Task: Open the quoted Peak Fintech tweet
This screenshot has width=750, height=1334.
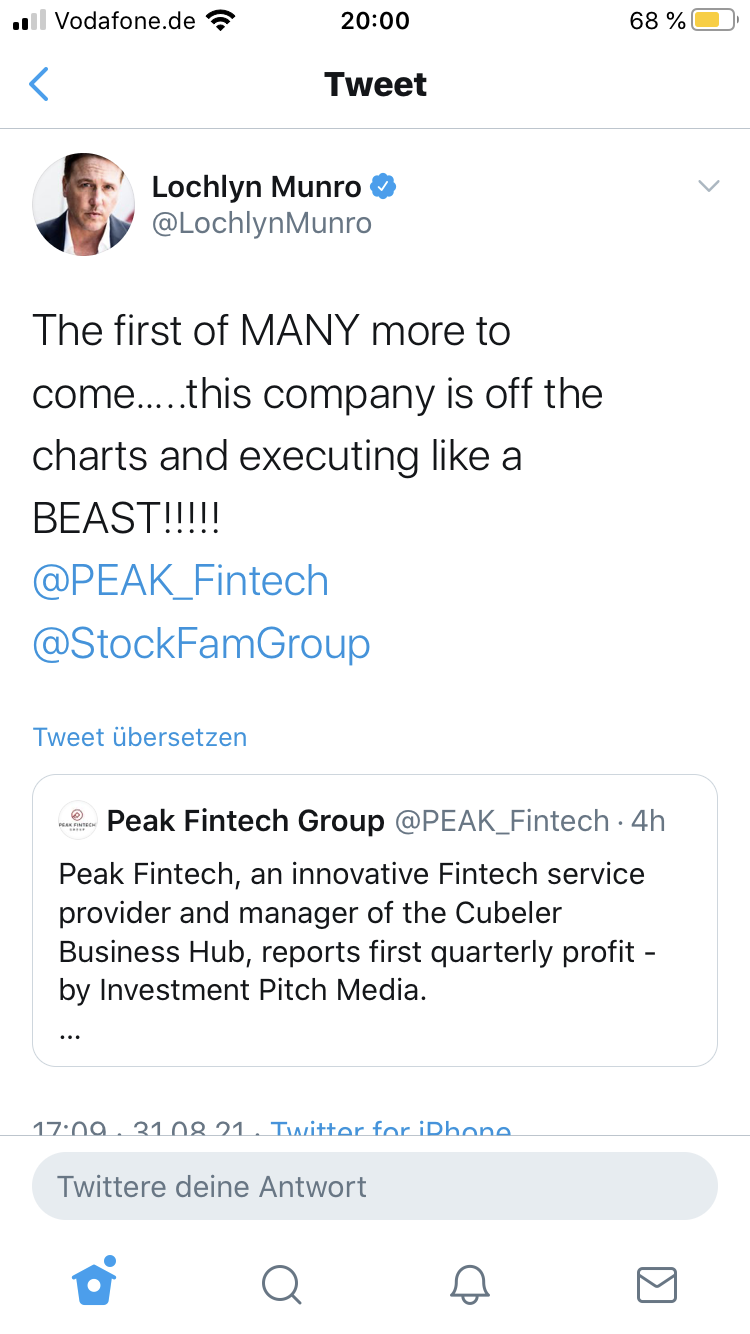Action: (x=375, y=930)
